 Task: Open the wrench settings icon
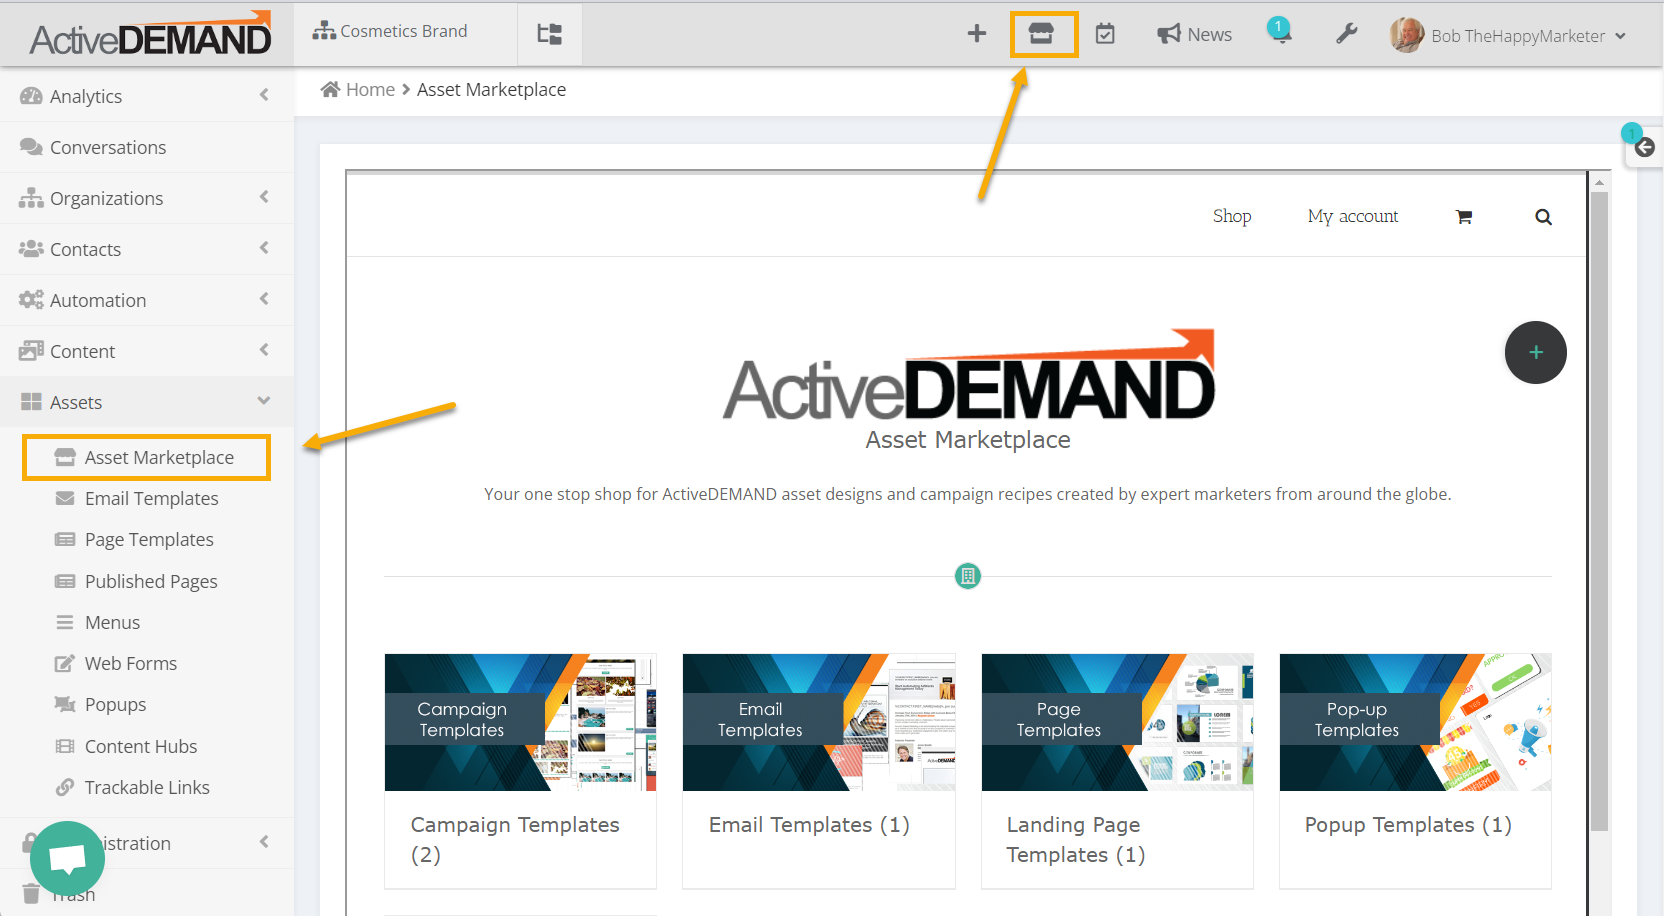1347,34
